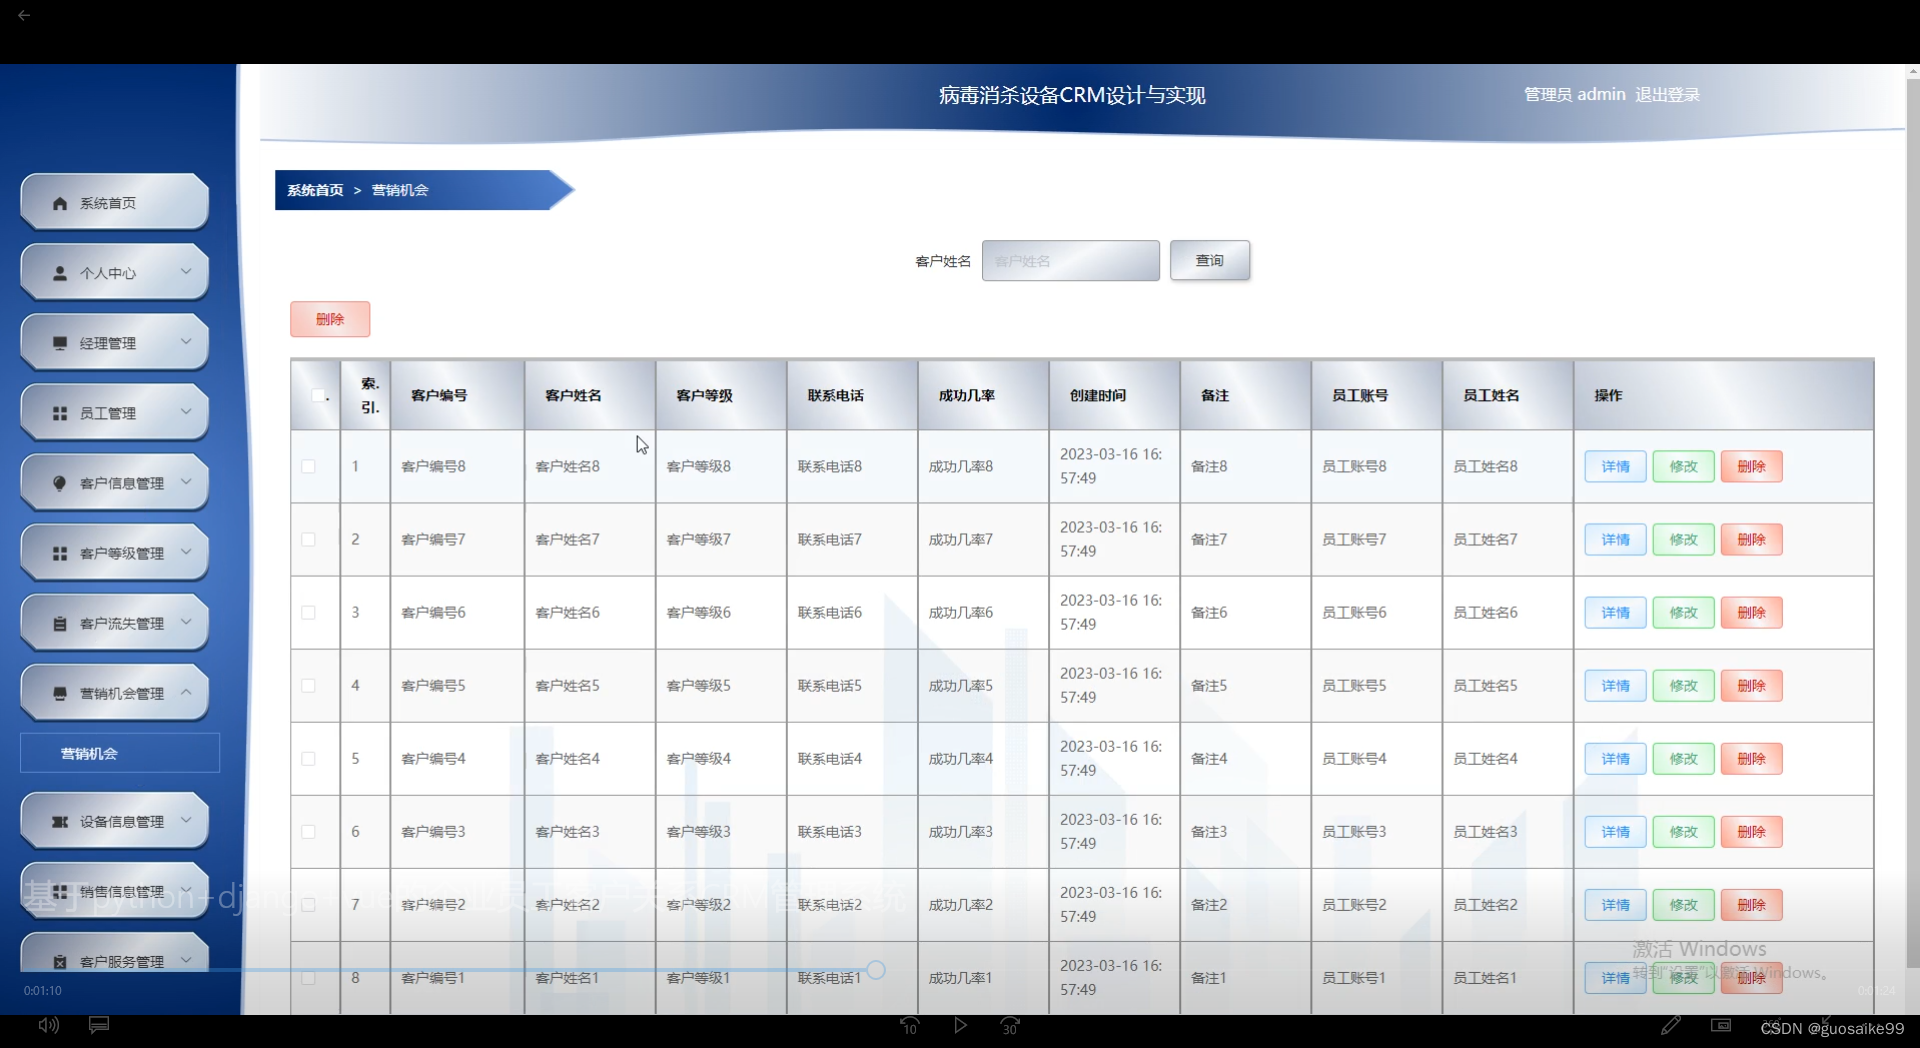Select the globe icon for 客户信息管理
Image resolution: width=1920 pixels, height=1048 pixels.
(59, 482)
